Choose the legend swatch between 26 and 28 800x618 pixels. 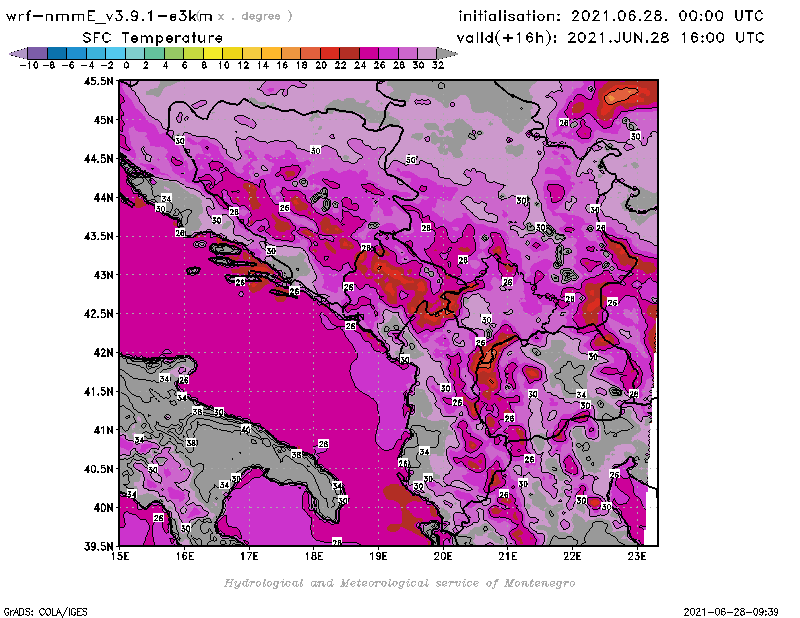pyautogui.click(x=388, y=53)
